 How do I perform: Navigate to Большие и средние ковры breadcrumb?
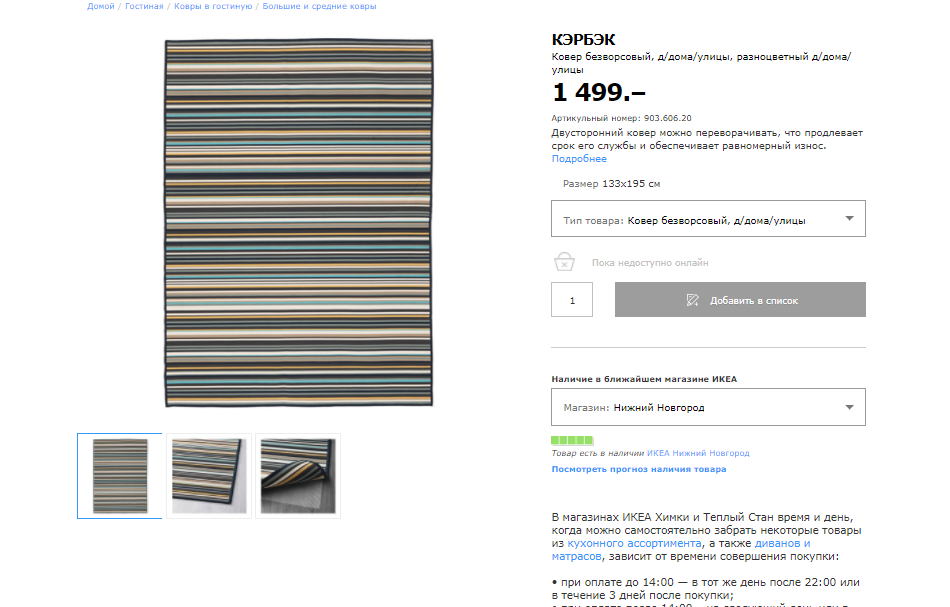coord(319,6)
